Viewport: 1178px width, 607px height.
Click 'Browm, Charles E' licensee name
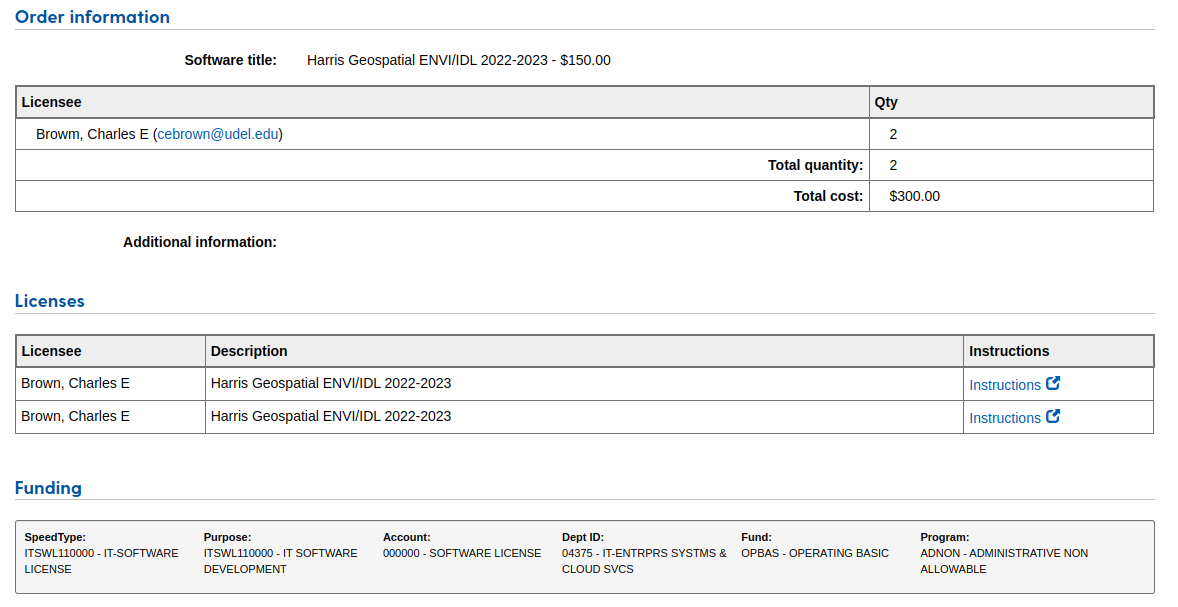[x=92, y=134]
